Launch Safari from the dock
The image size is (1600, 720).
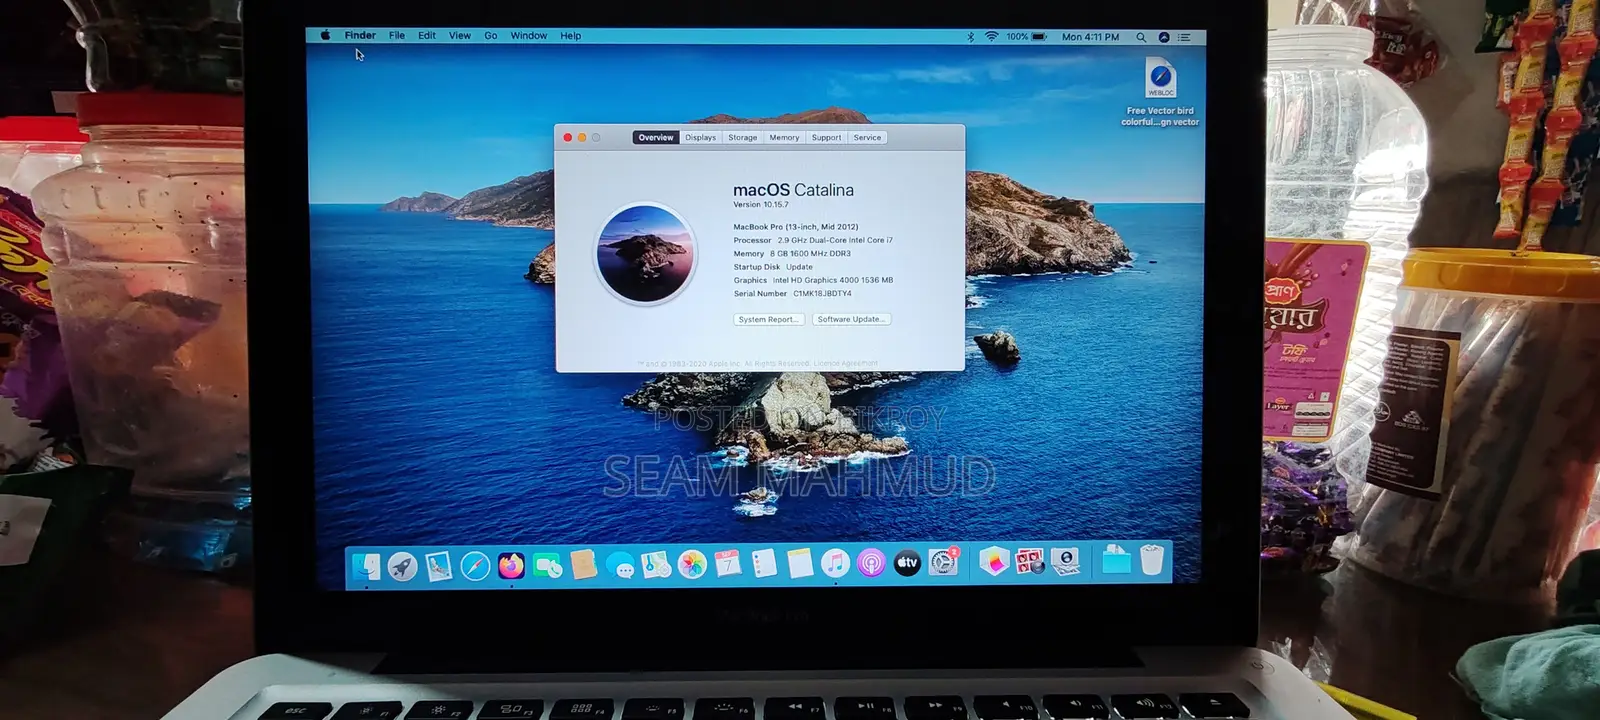click(x=475, y=566)
